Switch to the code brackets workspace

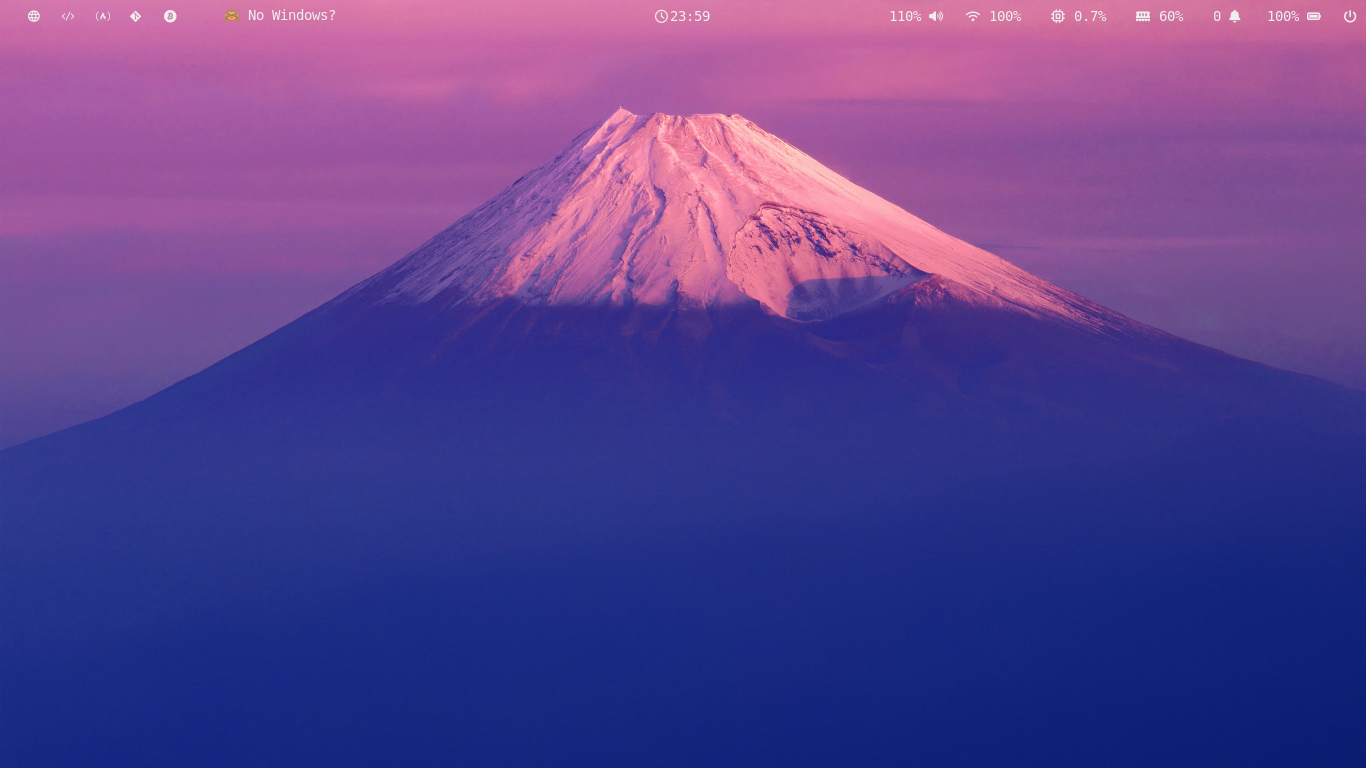point(68,16)
